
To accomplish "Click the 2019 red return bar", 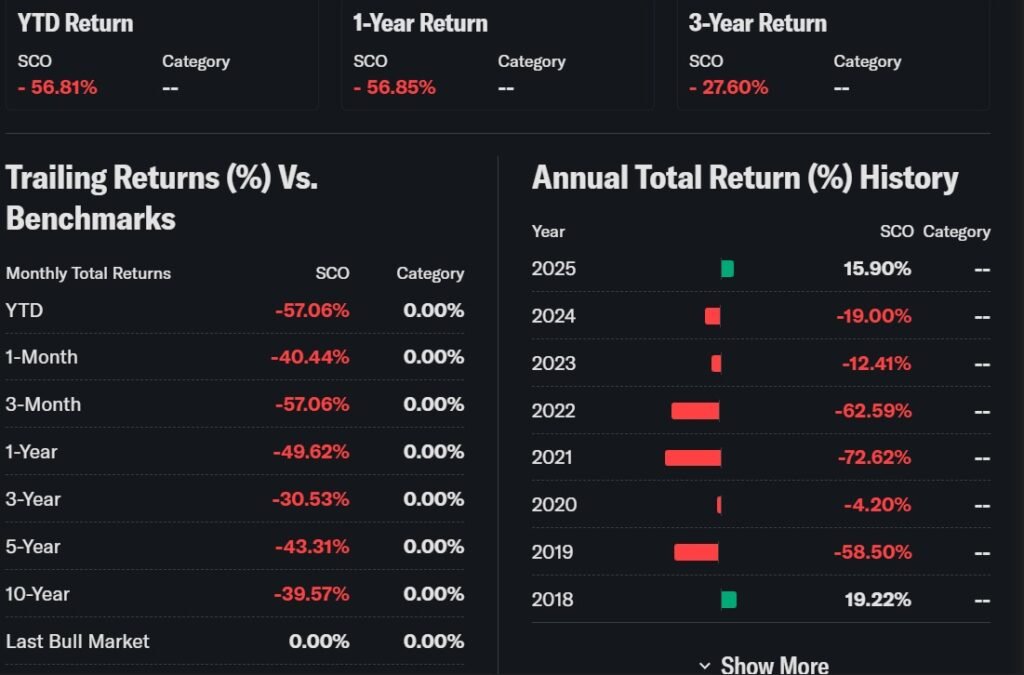I will coord(696,552).
